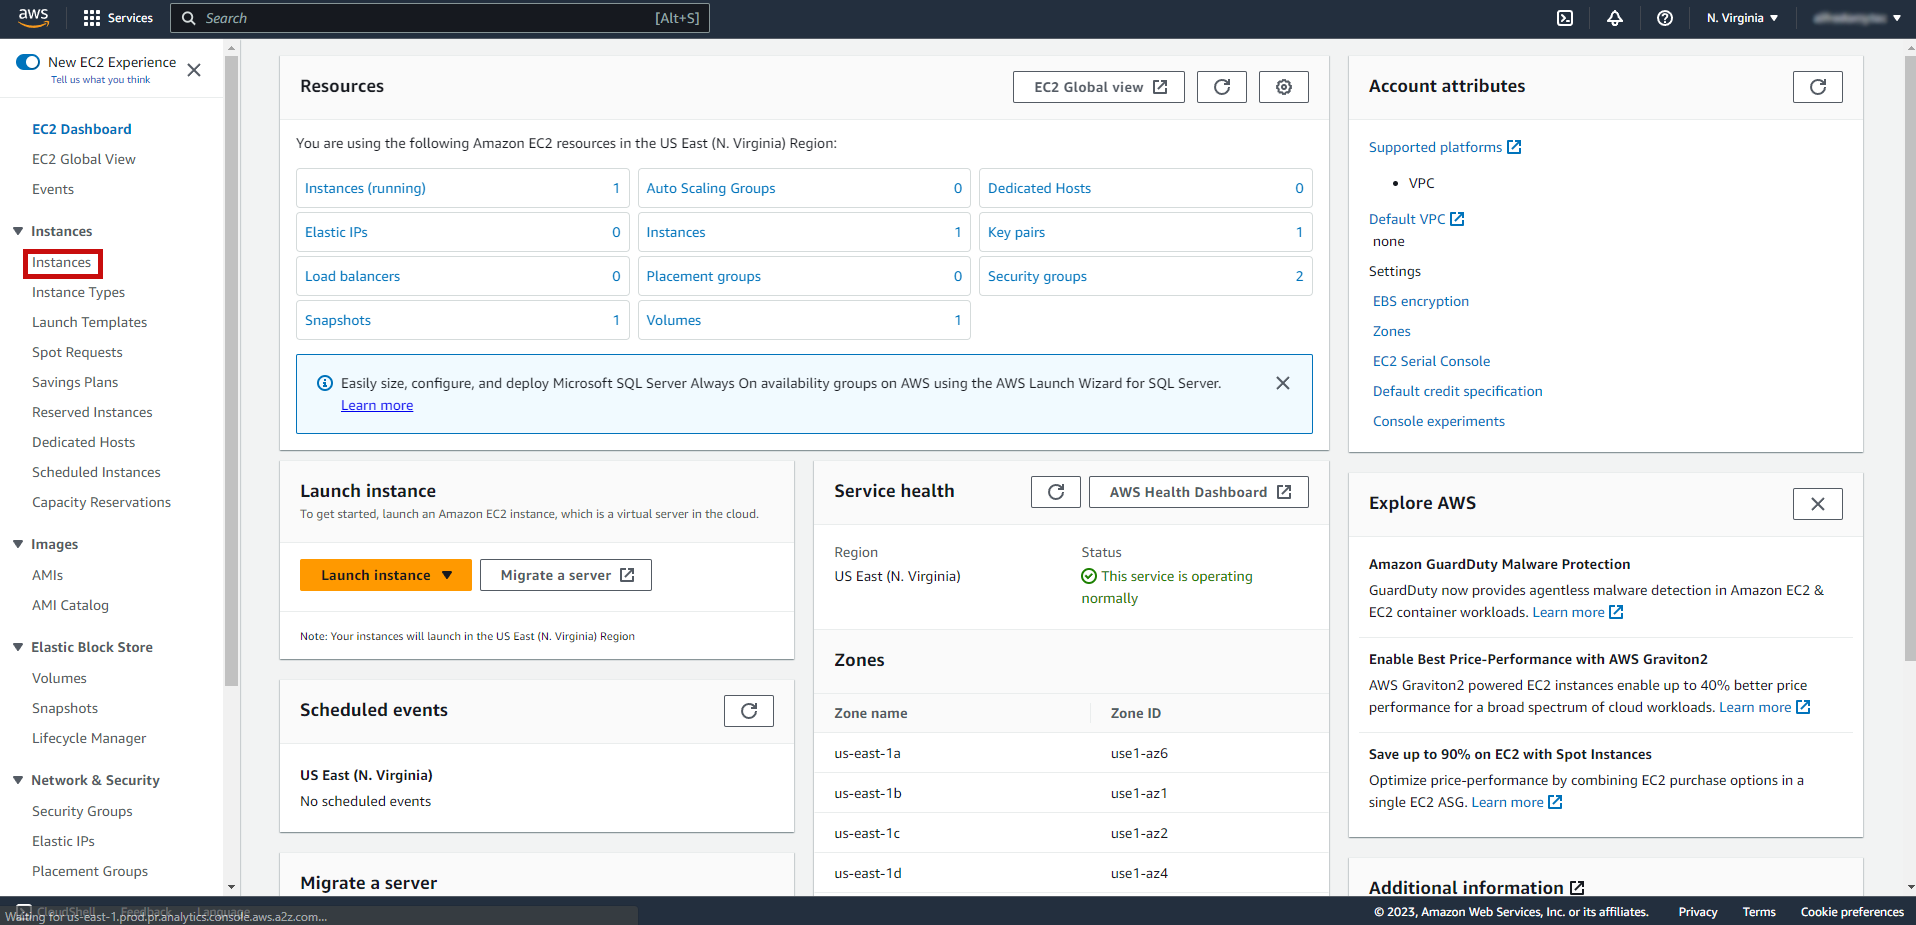The width and height of the screenshot is (1916, 925).
Task: Select the us-east-1a zone name
Action: (x=867, y=753)
